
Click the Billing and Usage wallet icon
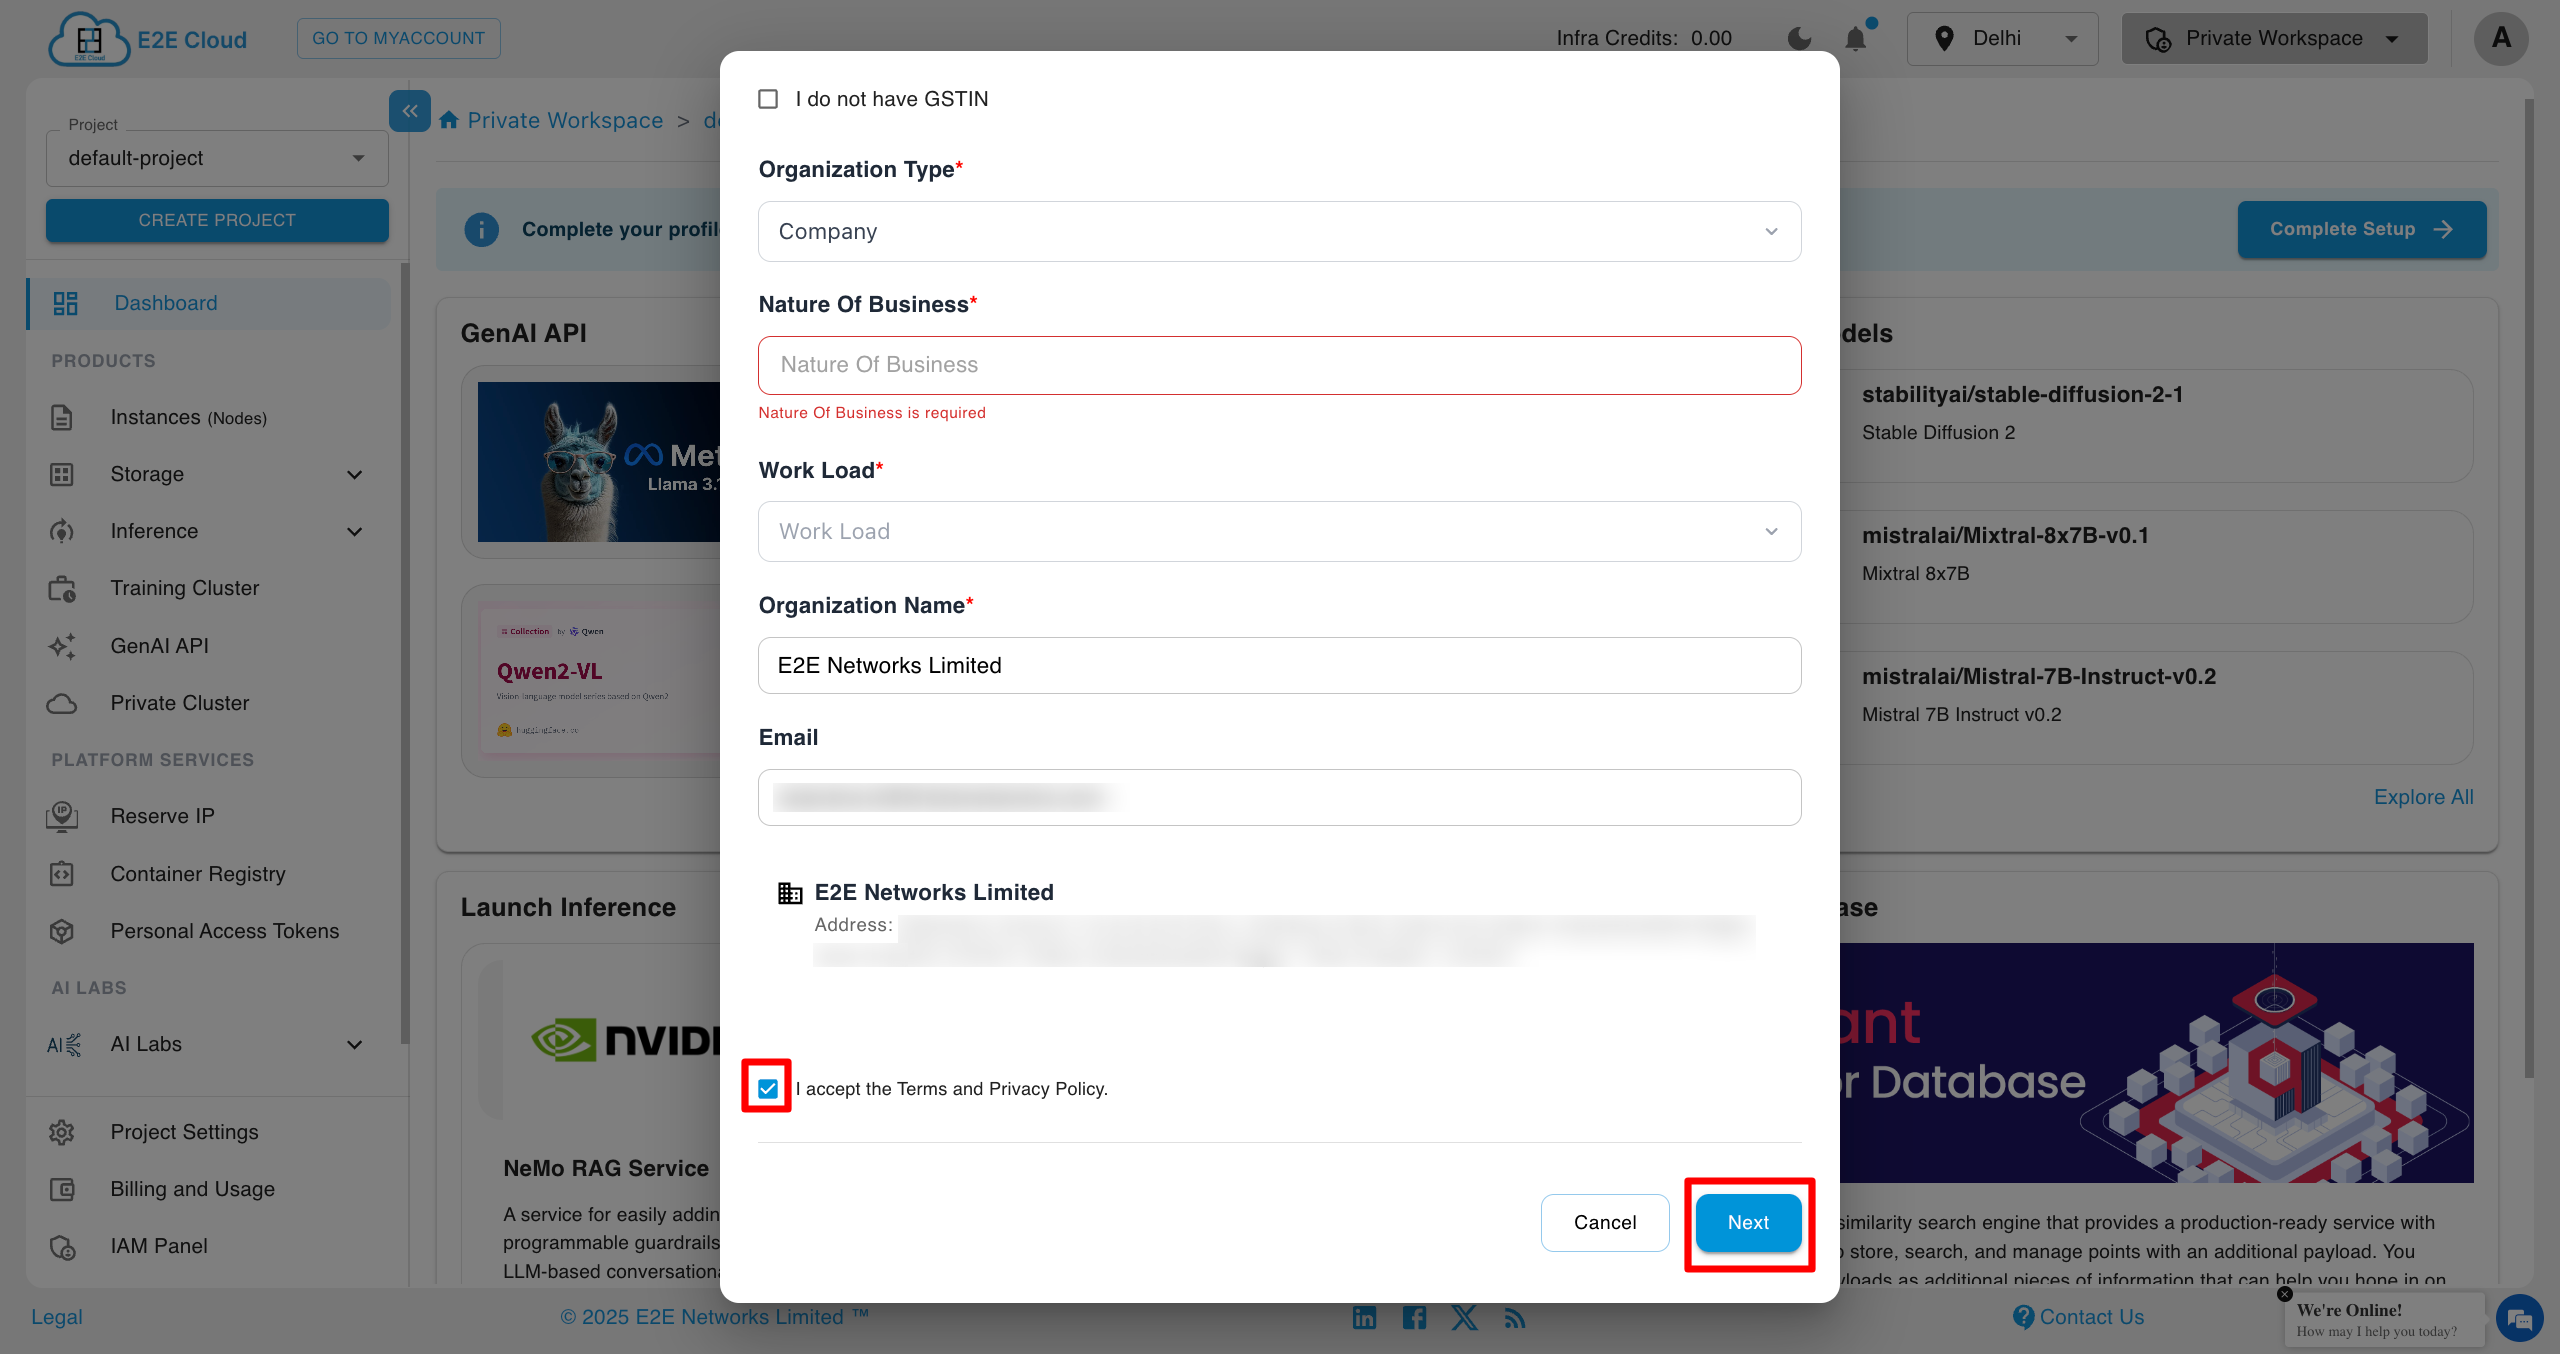[62, 1189]
